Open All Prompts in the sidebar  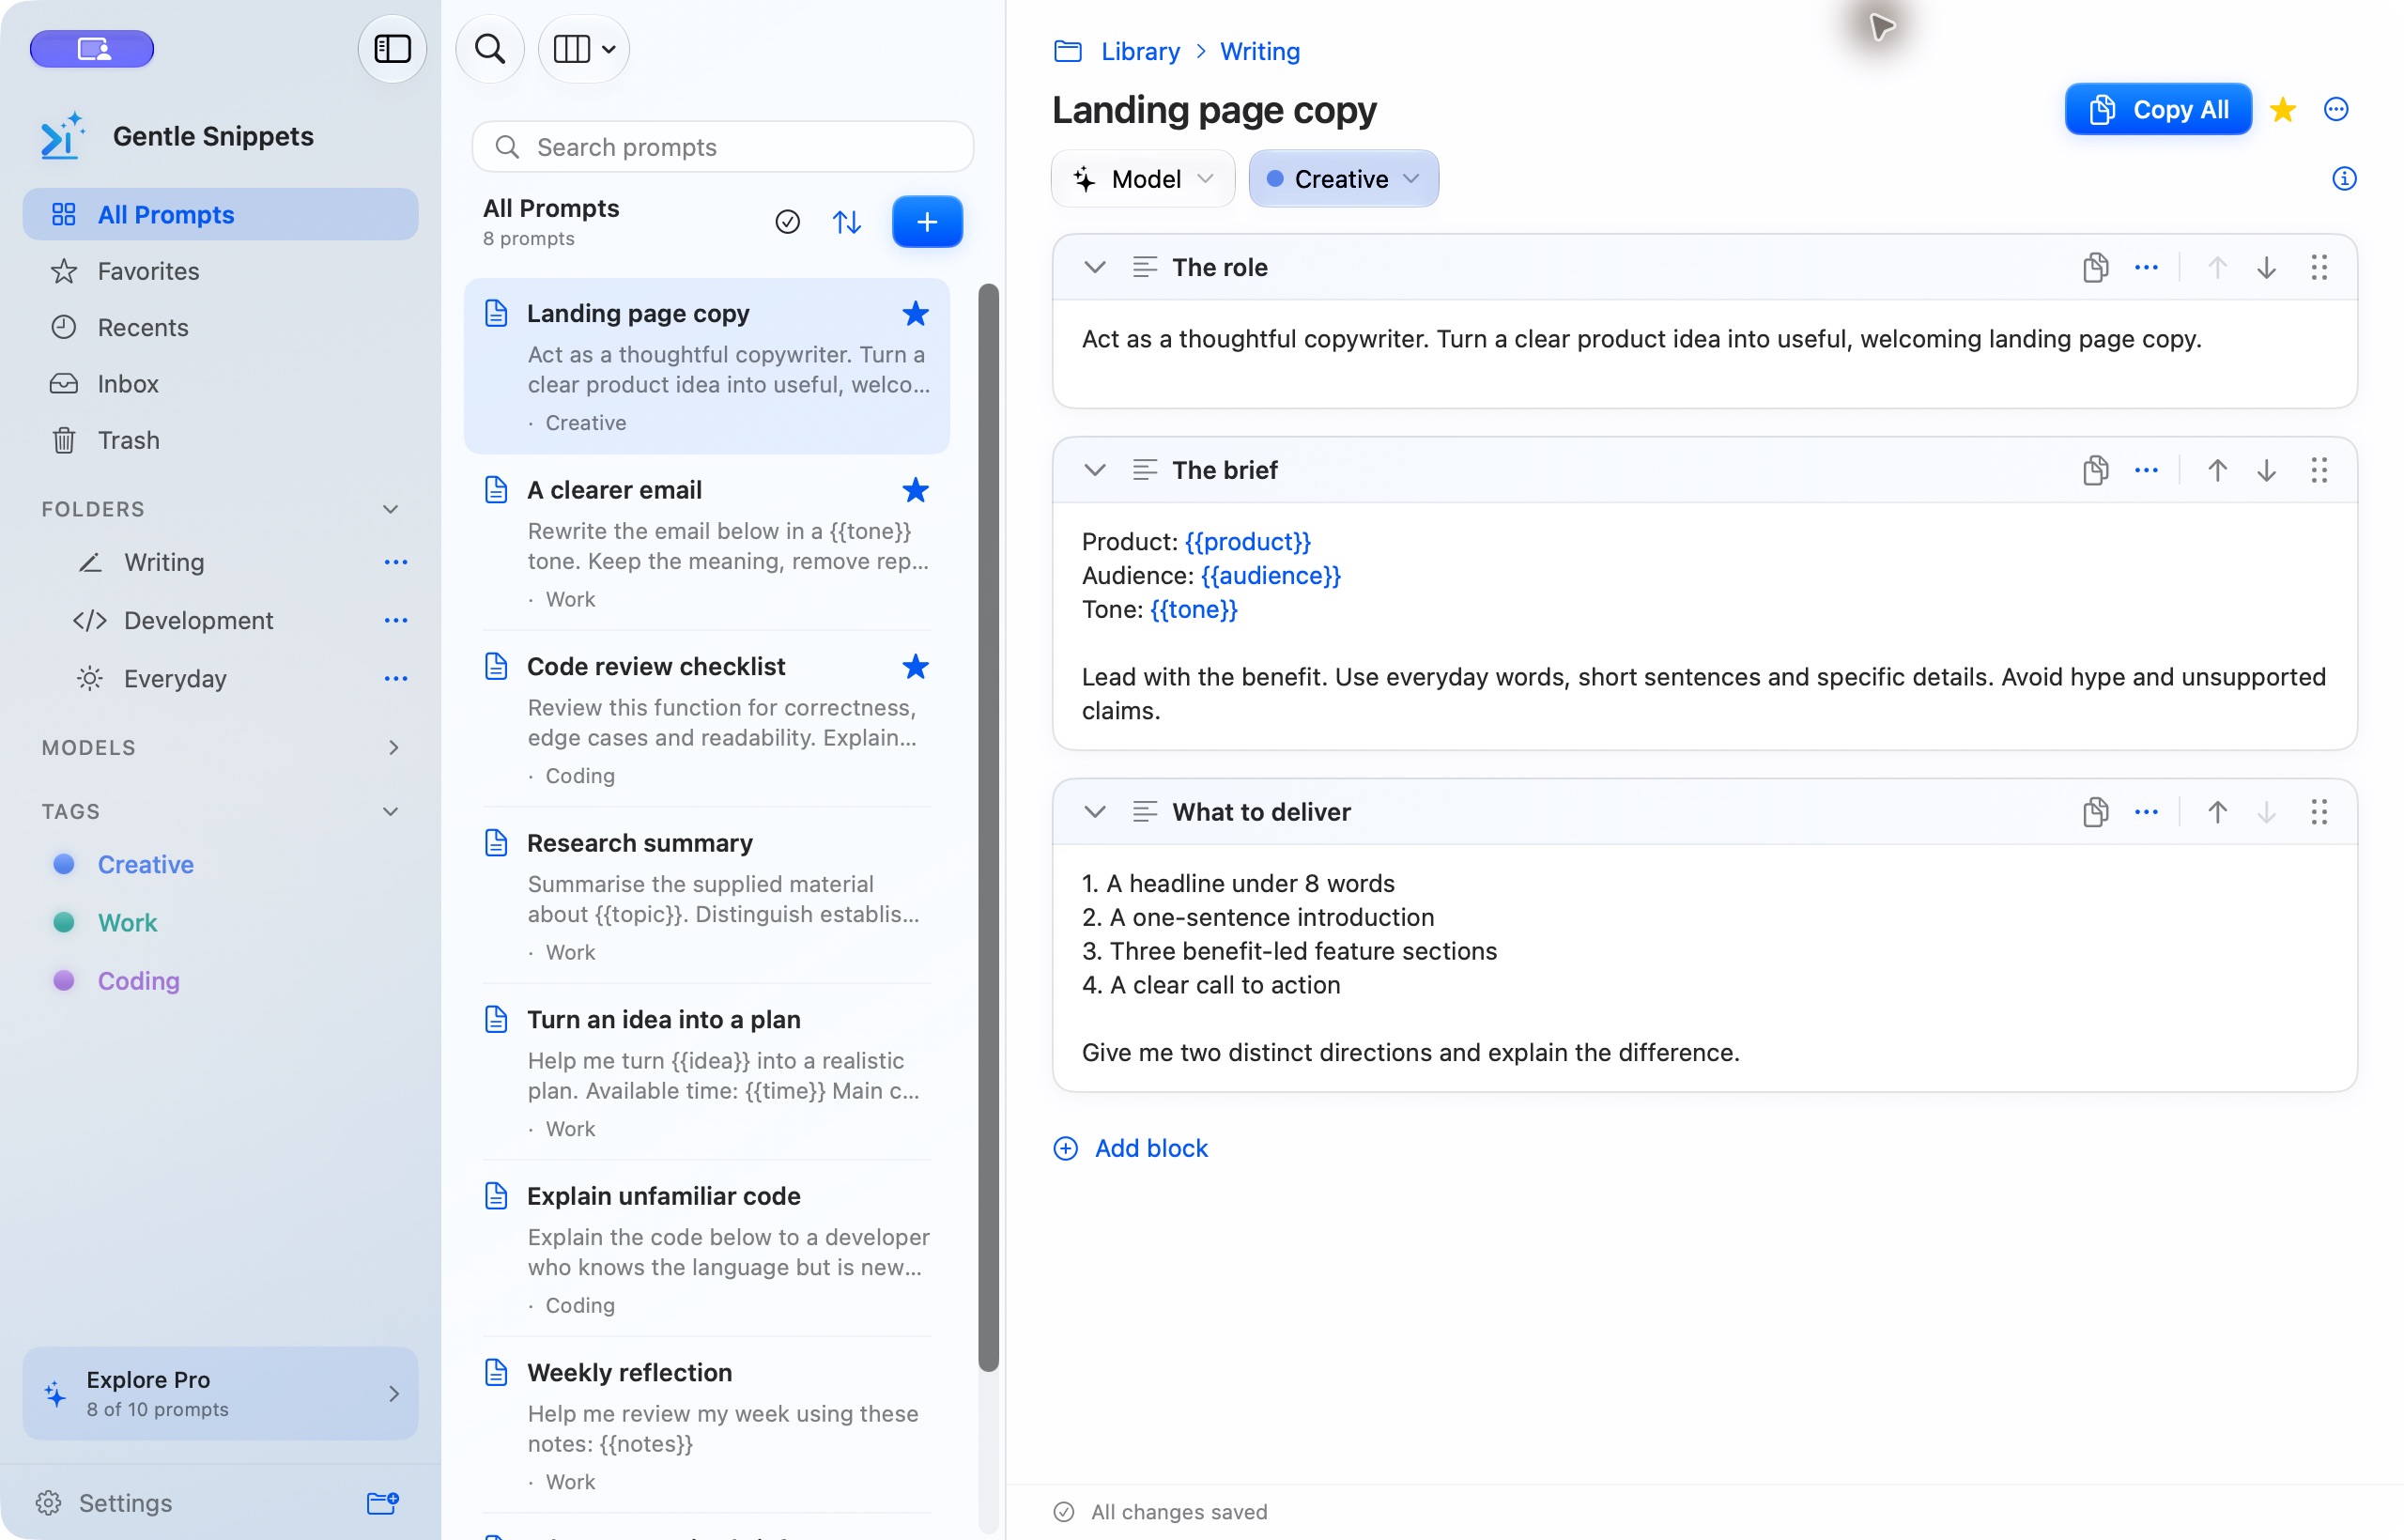pos(220,214)
